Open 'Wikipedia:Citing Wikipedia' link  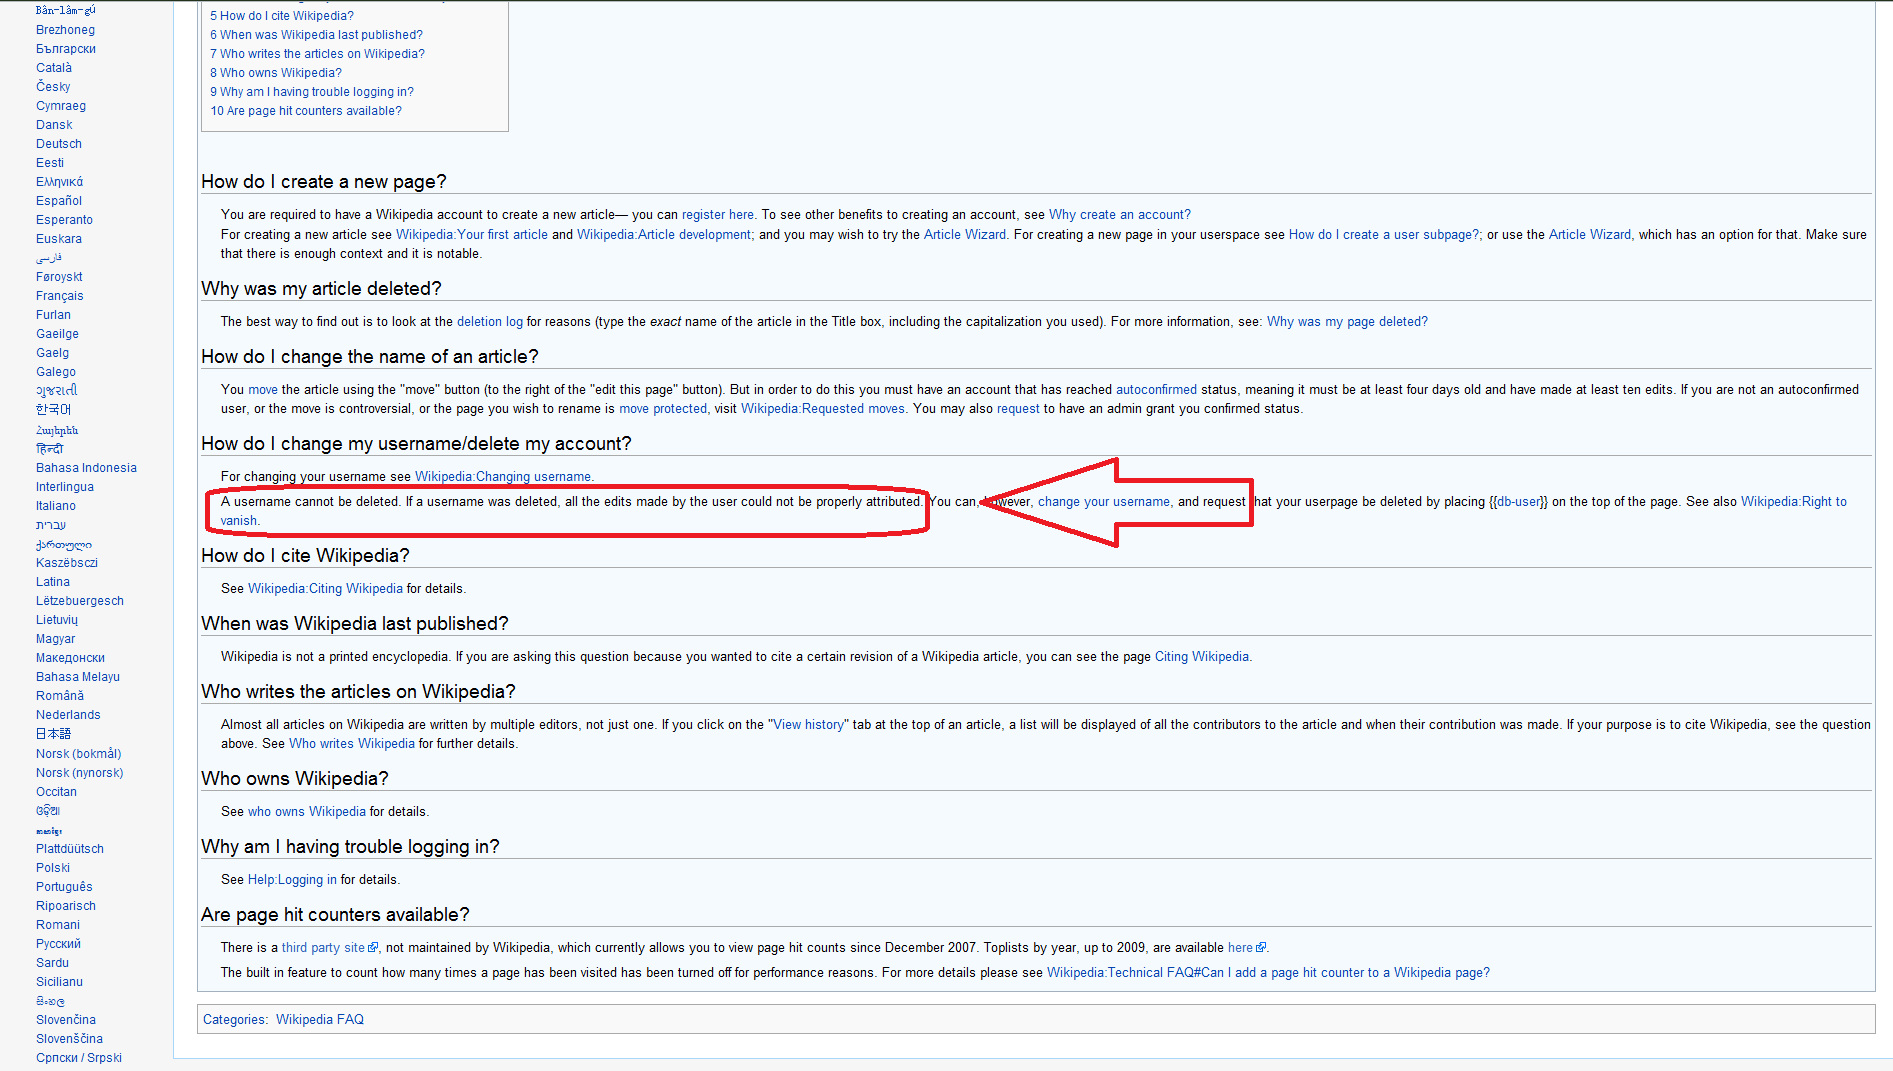(325, 589)
